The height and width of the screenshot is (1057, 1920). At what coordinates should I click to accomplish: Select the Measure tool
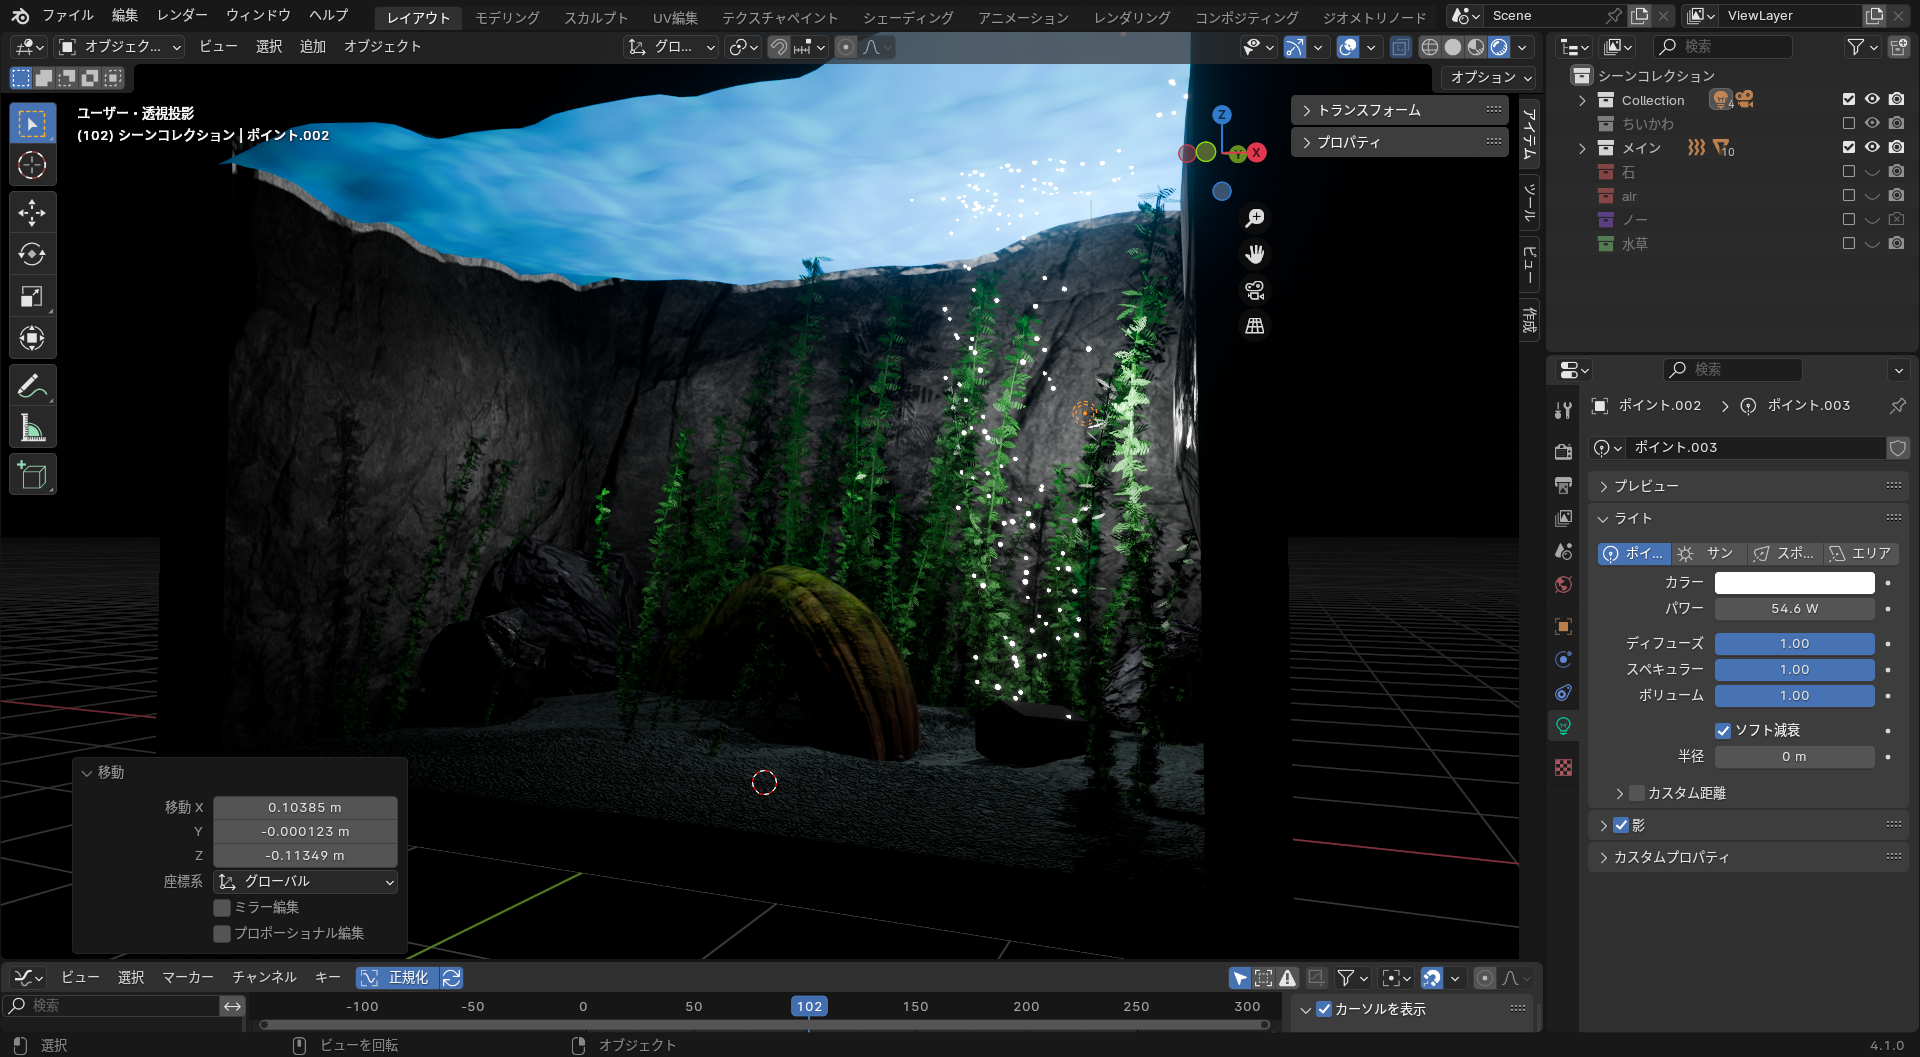[x=32, y=427]
